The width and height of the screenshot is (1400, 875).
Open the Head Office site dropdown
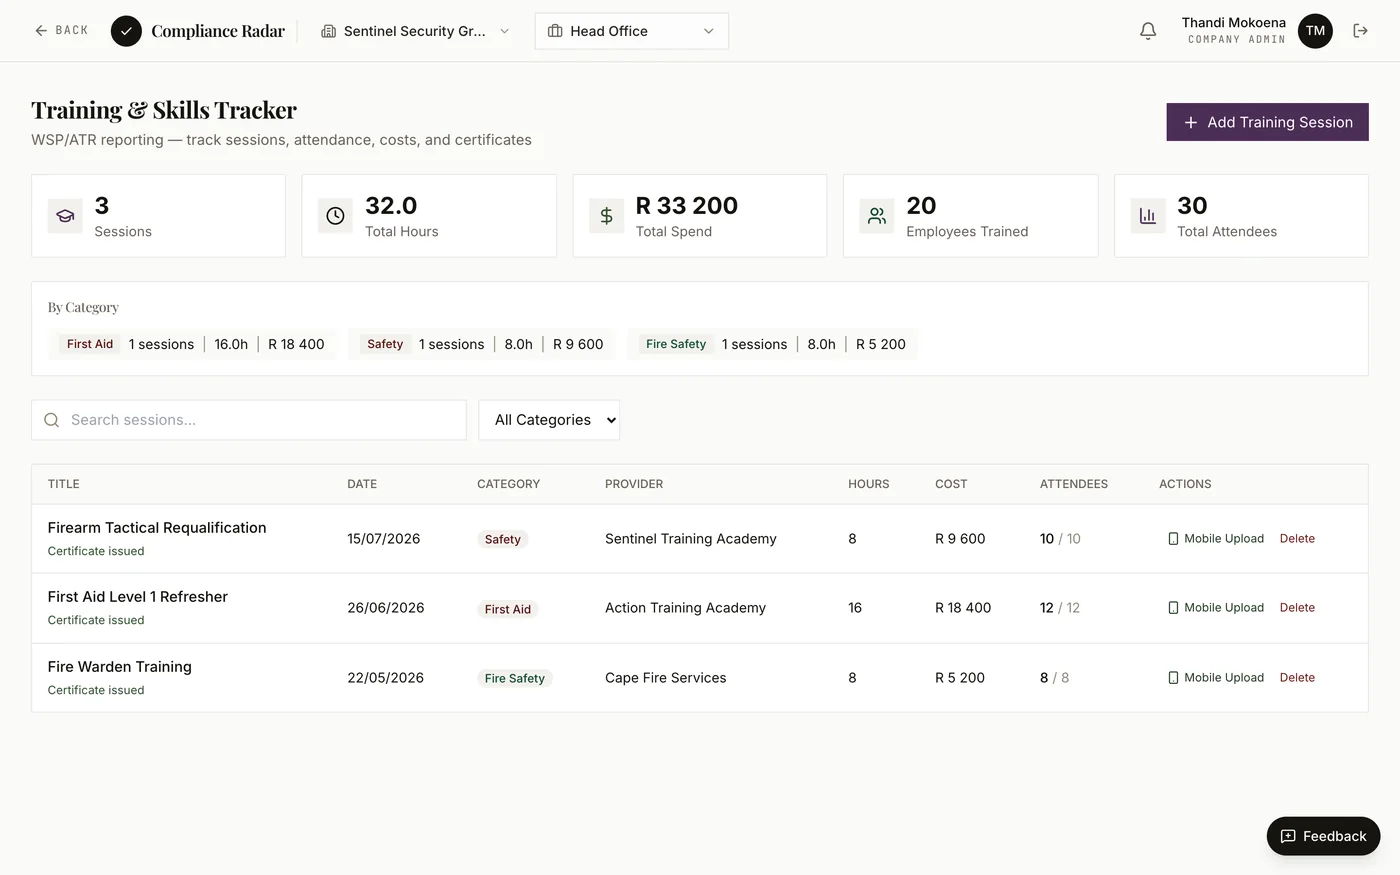tap(632, 31)
